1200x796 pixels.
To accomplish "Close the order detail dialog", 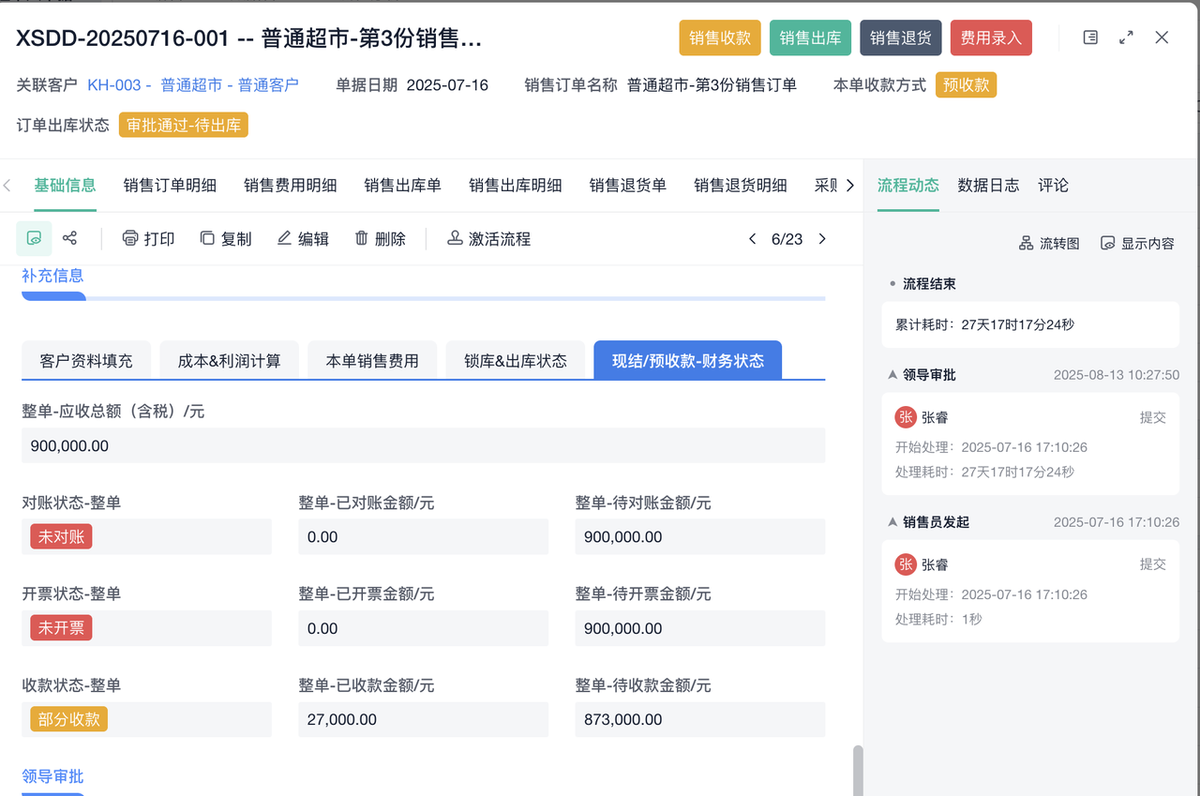I will (x=1162, y=38).
